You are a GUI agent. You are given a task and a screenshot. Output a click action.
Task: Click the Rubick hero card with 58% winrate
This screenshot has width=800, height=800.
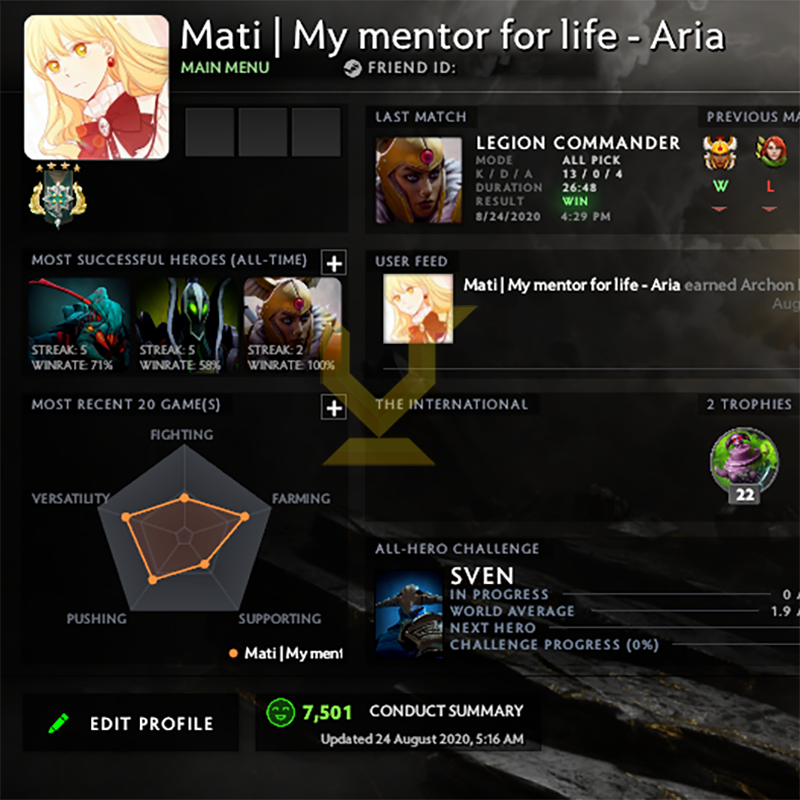(x=186, y=325)
